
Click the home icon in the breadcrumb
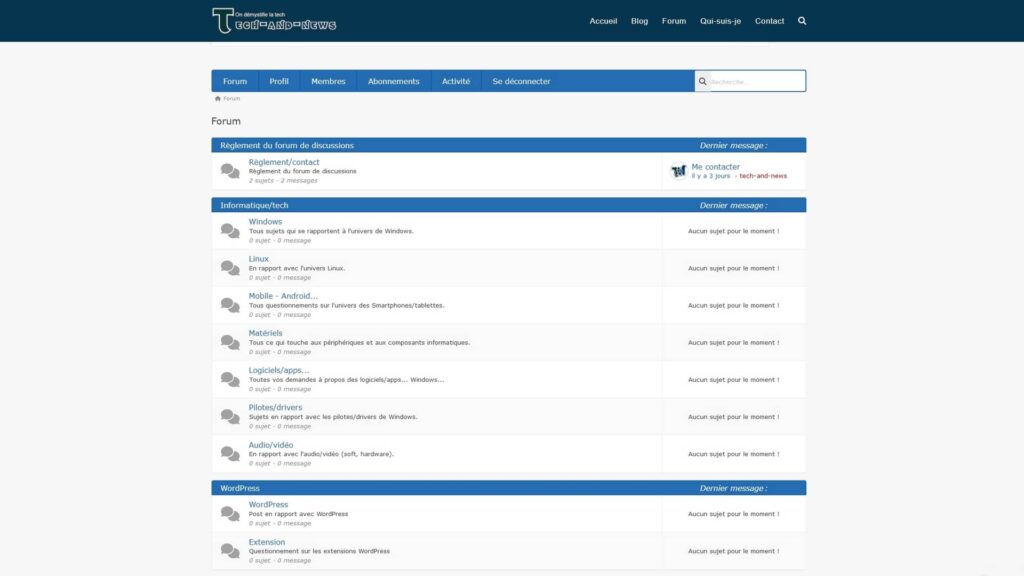pyautogui.click(x=217, y=98)
